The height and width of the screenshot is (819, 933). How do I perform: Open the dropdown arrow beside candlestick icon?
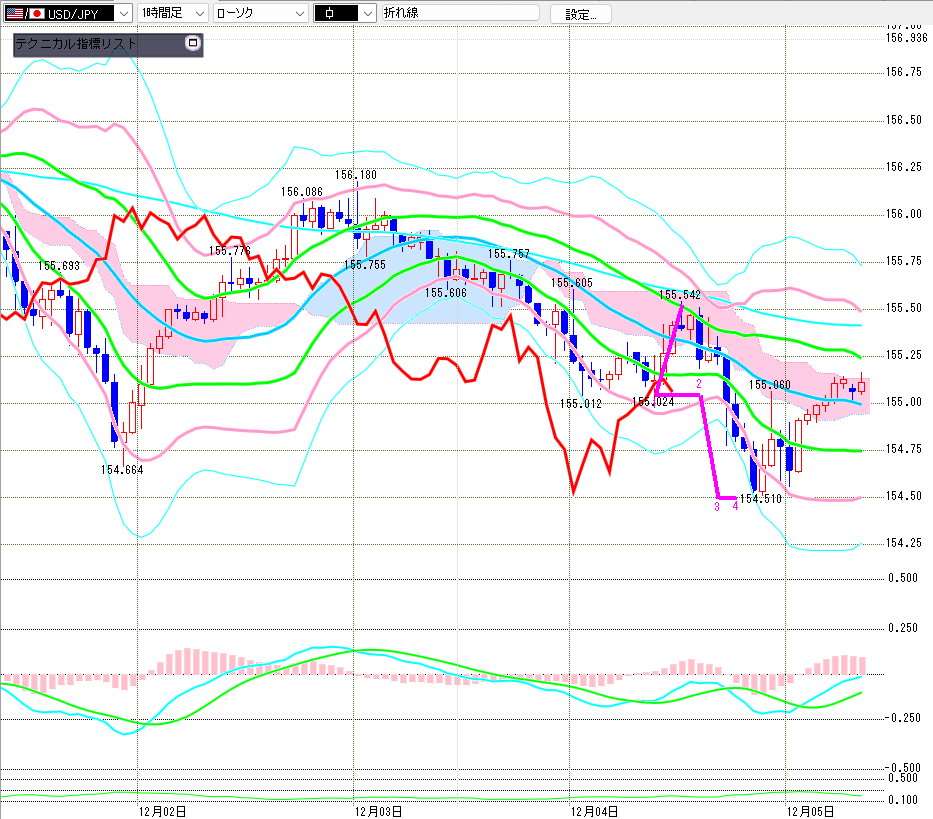coord(366,13)
